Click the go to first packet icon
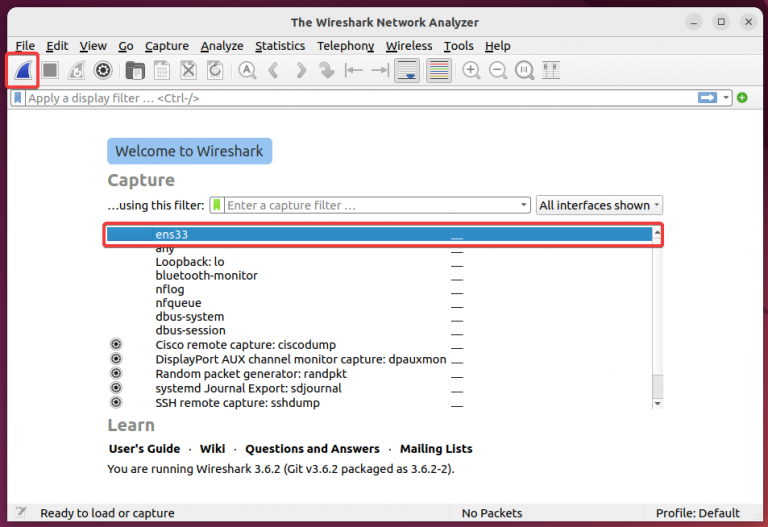Viewport: 768px width, 527px height. [x=353, y=70]
